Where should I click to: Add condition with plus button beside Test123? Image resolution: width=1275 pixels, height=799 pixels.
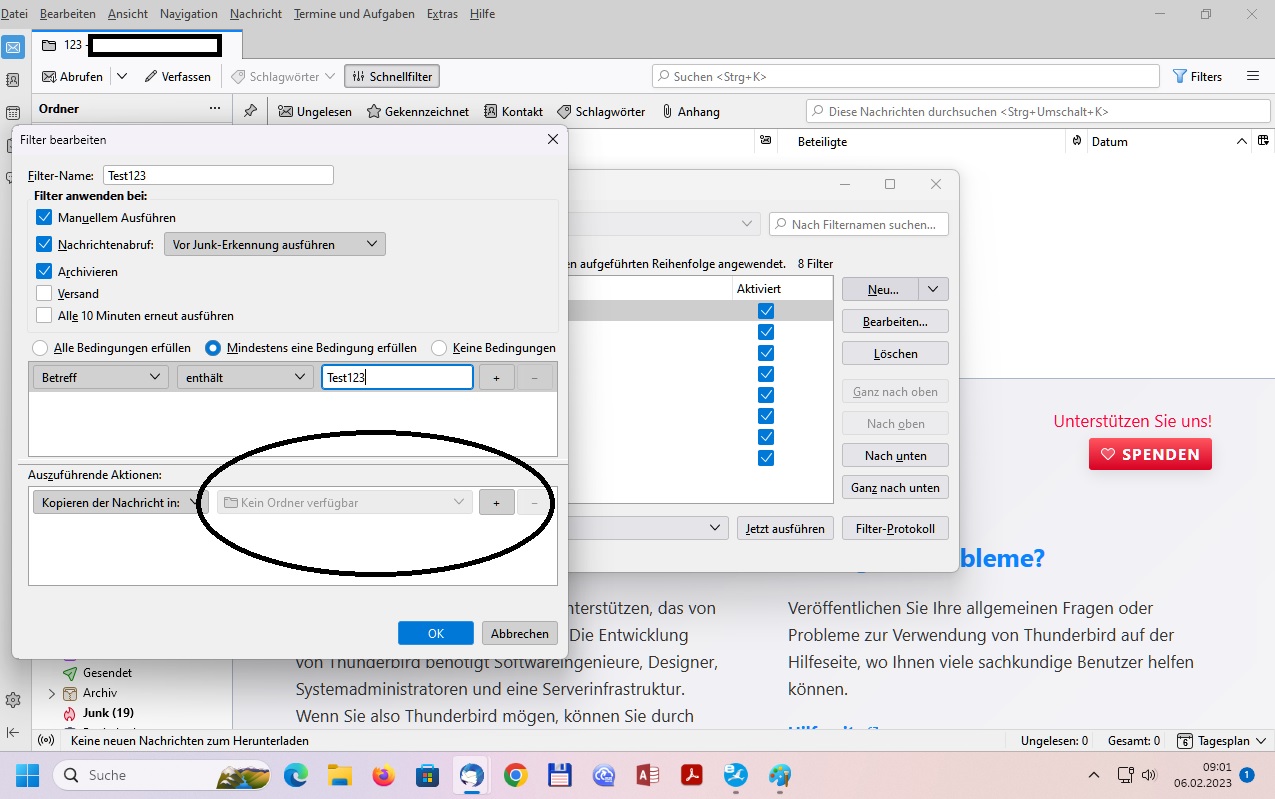(497, 377)
